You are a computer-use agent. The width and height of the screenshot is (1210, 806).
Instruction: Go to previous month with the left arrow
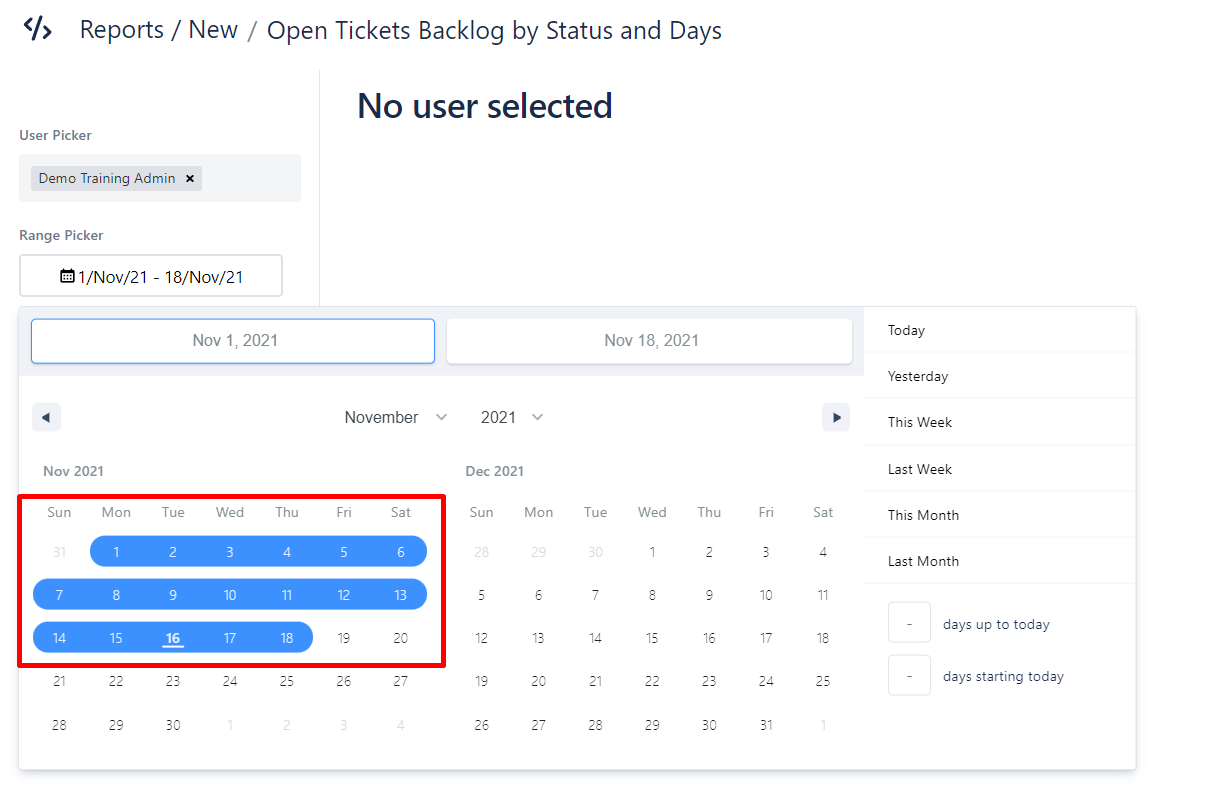(x=46, y=417)
